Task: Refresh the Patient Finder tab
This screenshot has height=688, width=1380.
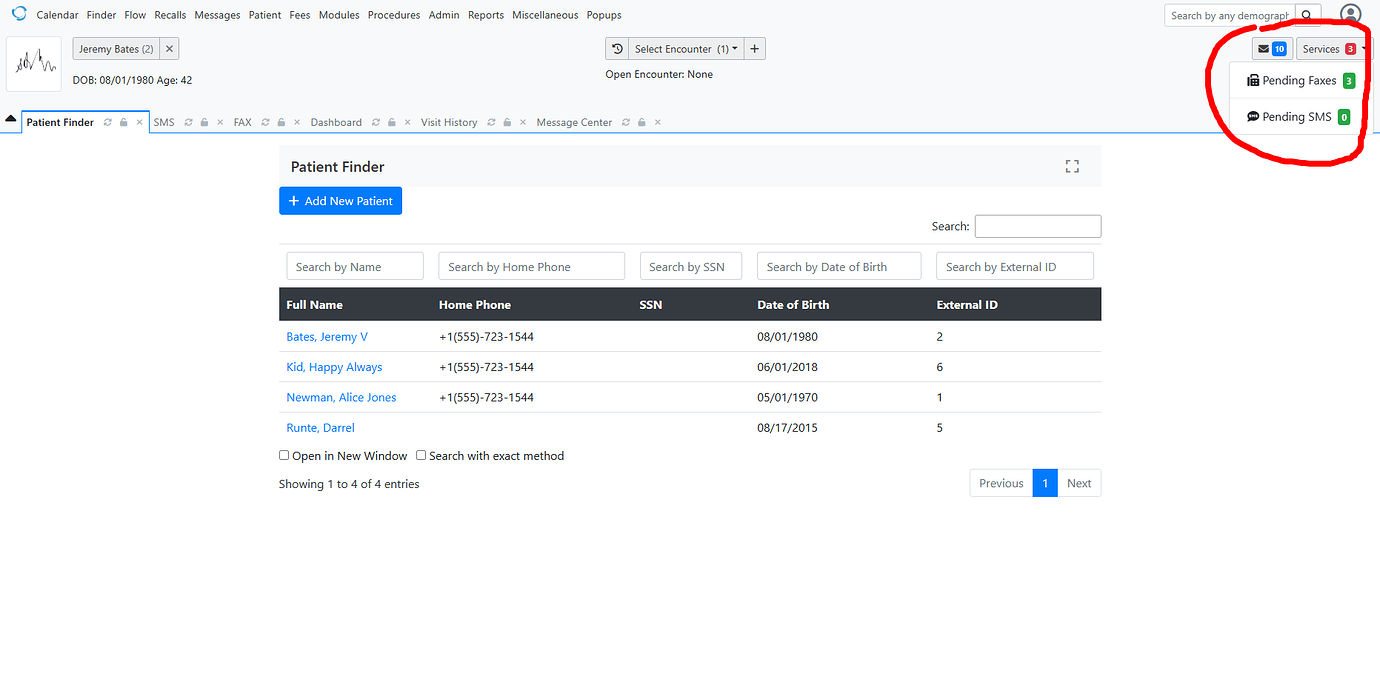Action: point(106,121)
